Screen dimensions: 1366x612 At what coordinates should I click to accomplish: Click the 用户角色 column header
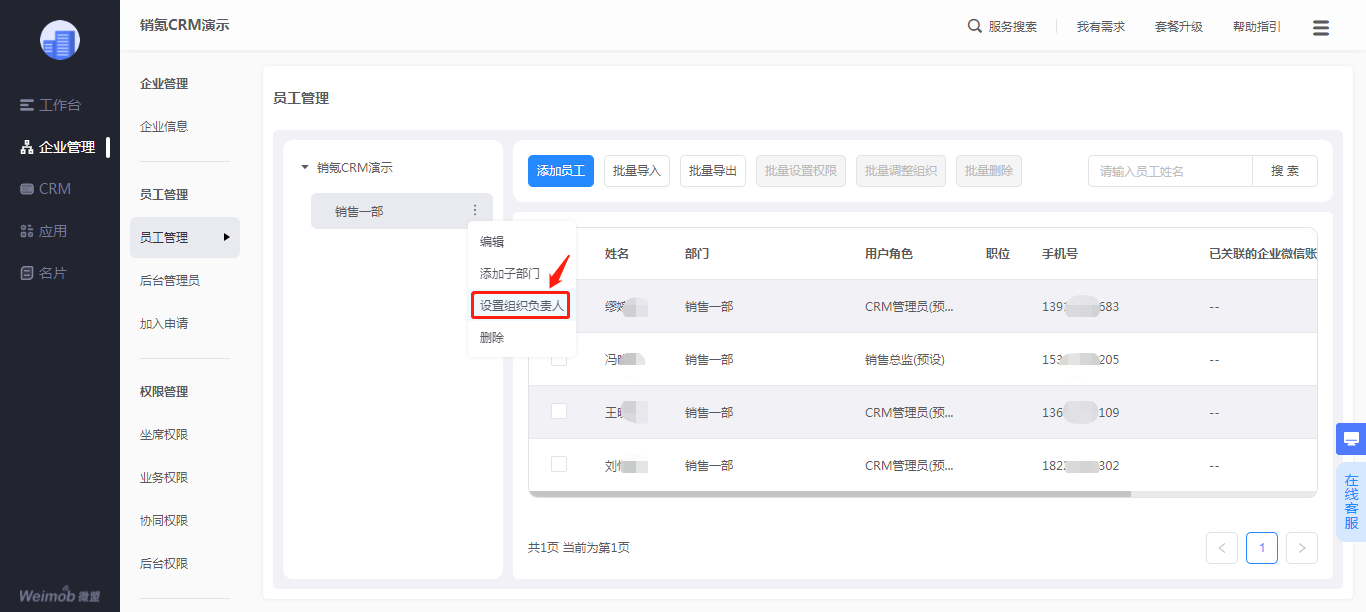point(889,254)
